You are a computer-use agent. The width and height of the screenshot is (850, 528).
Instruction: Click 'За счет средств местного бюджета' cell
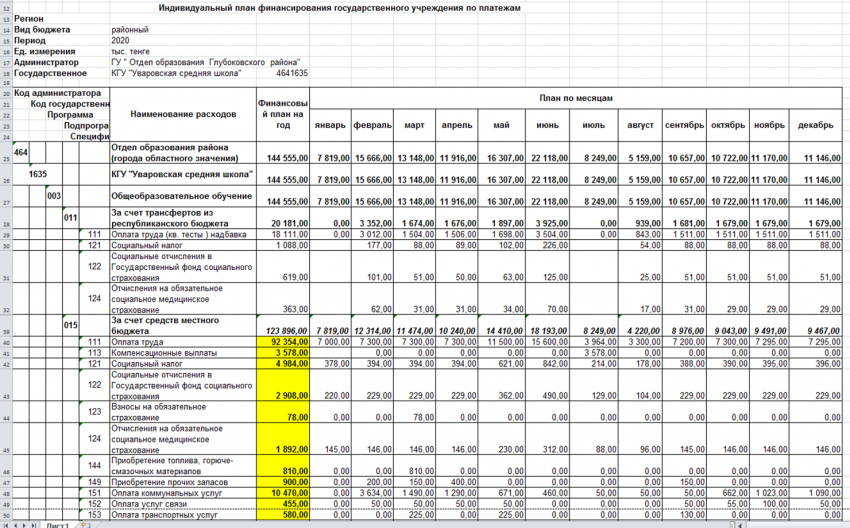pos(183,325)
